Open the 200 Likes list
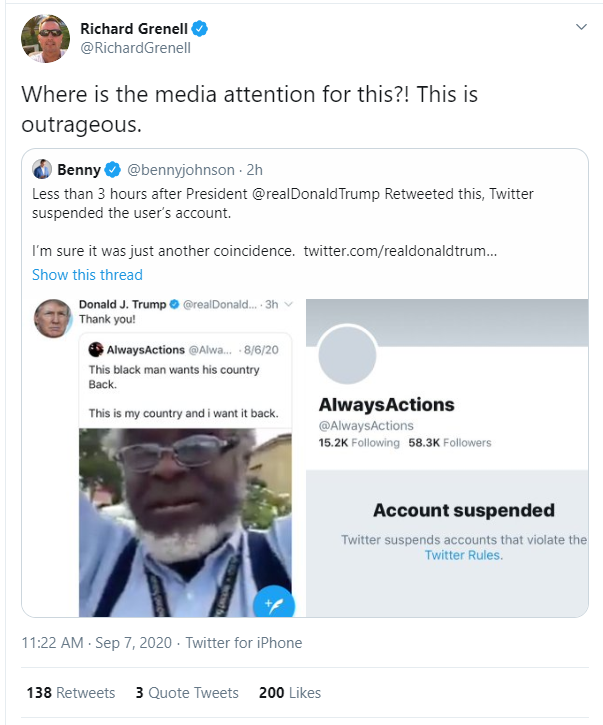 (290, 692)
